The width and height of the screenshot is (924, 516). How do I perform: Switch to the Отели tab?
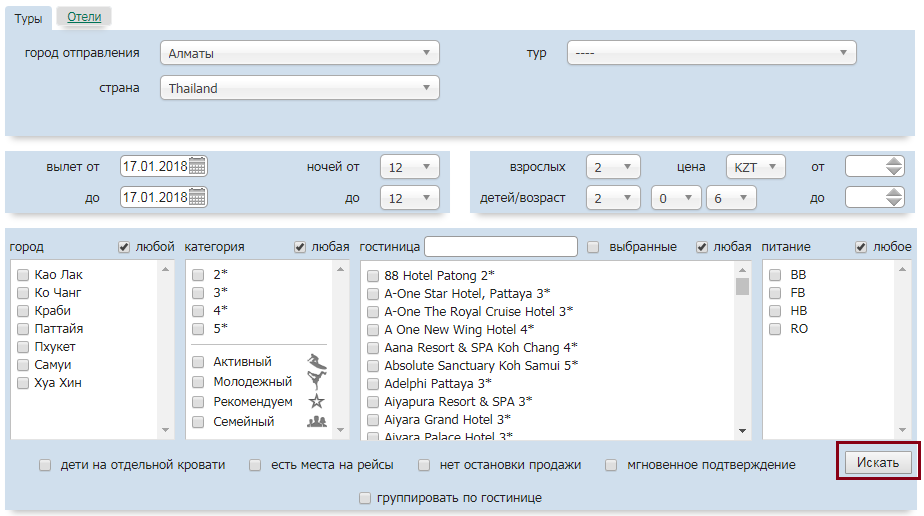tap(84, 16)
